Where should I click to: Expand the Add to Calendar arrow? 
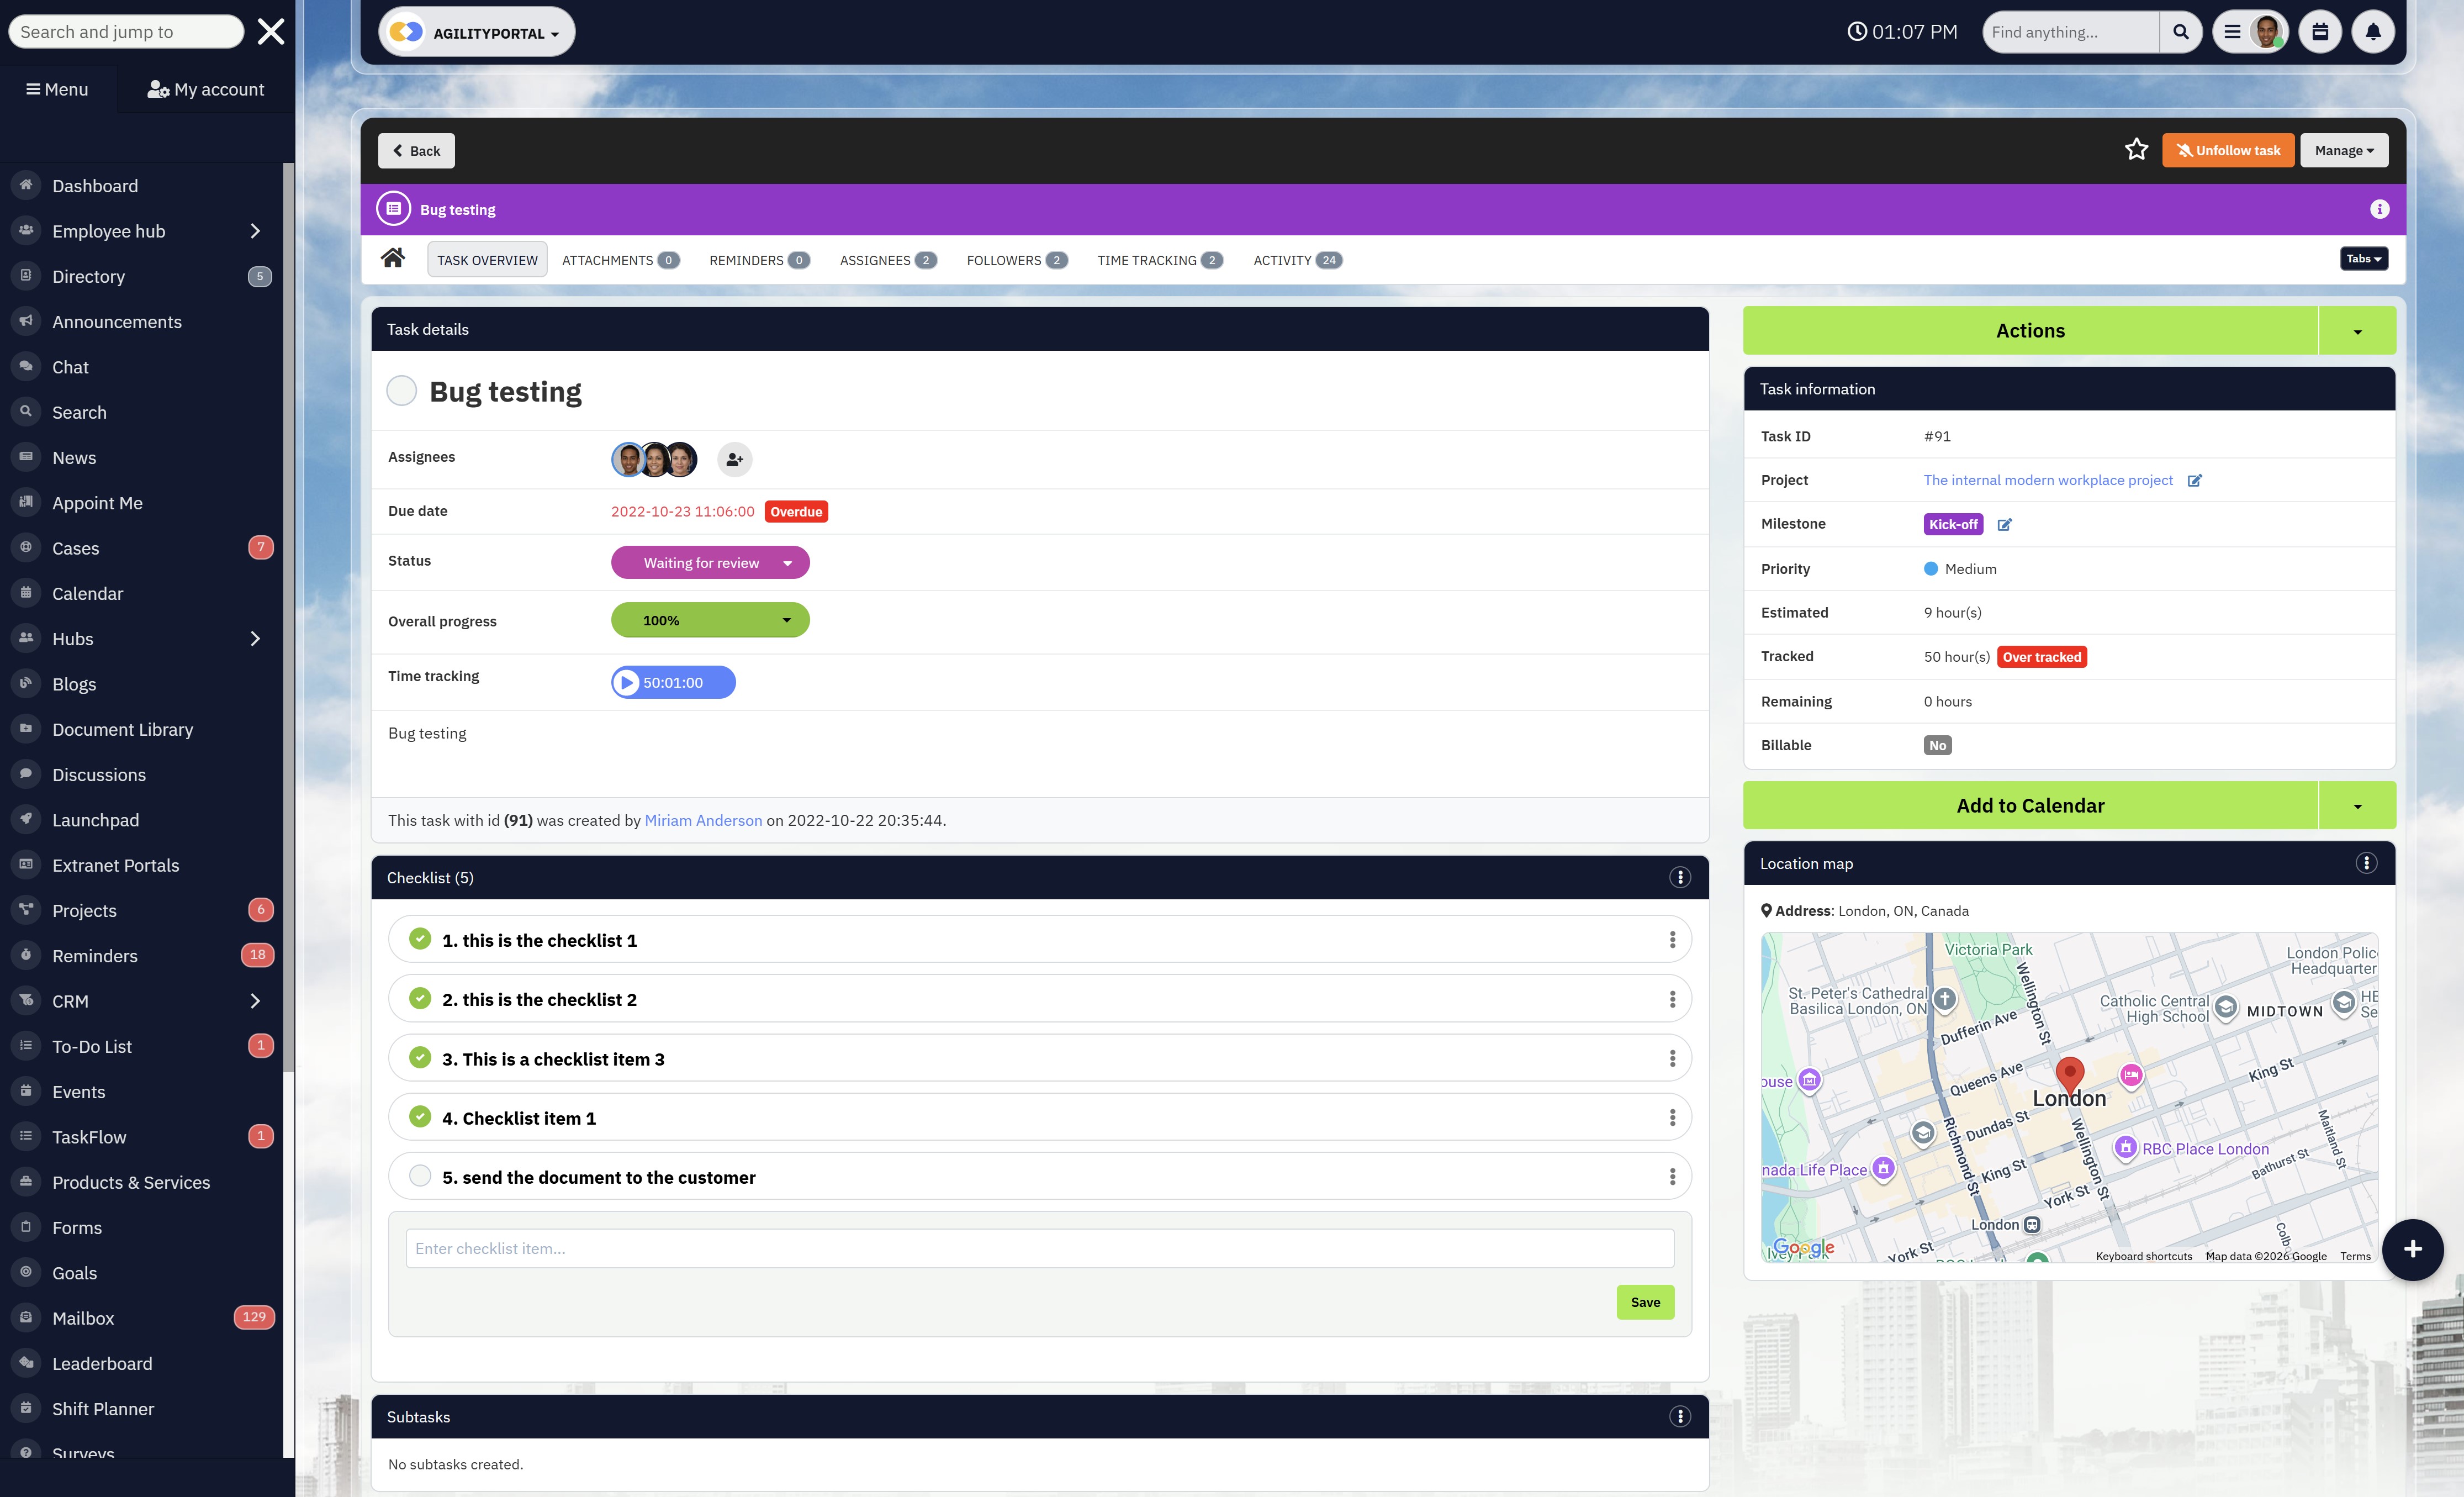[2357, 806]
